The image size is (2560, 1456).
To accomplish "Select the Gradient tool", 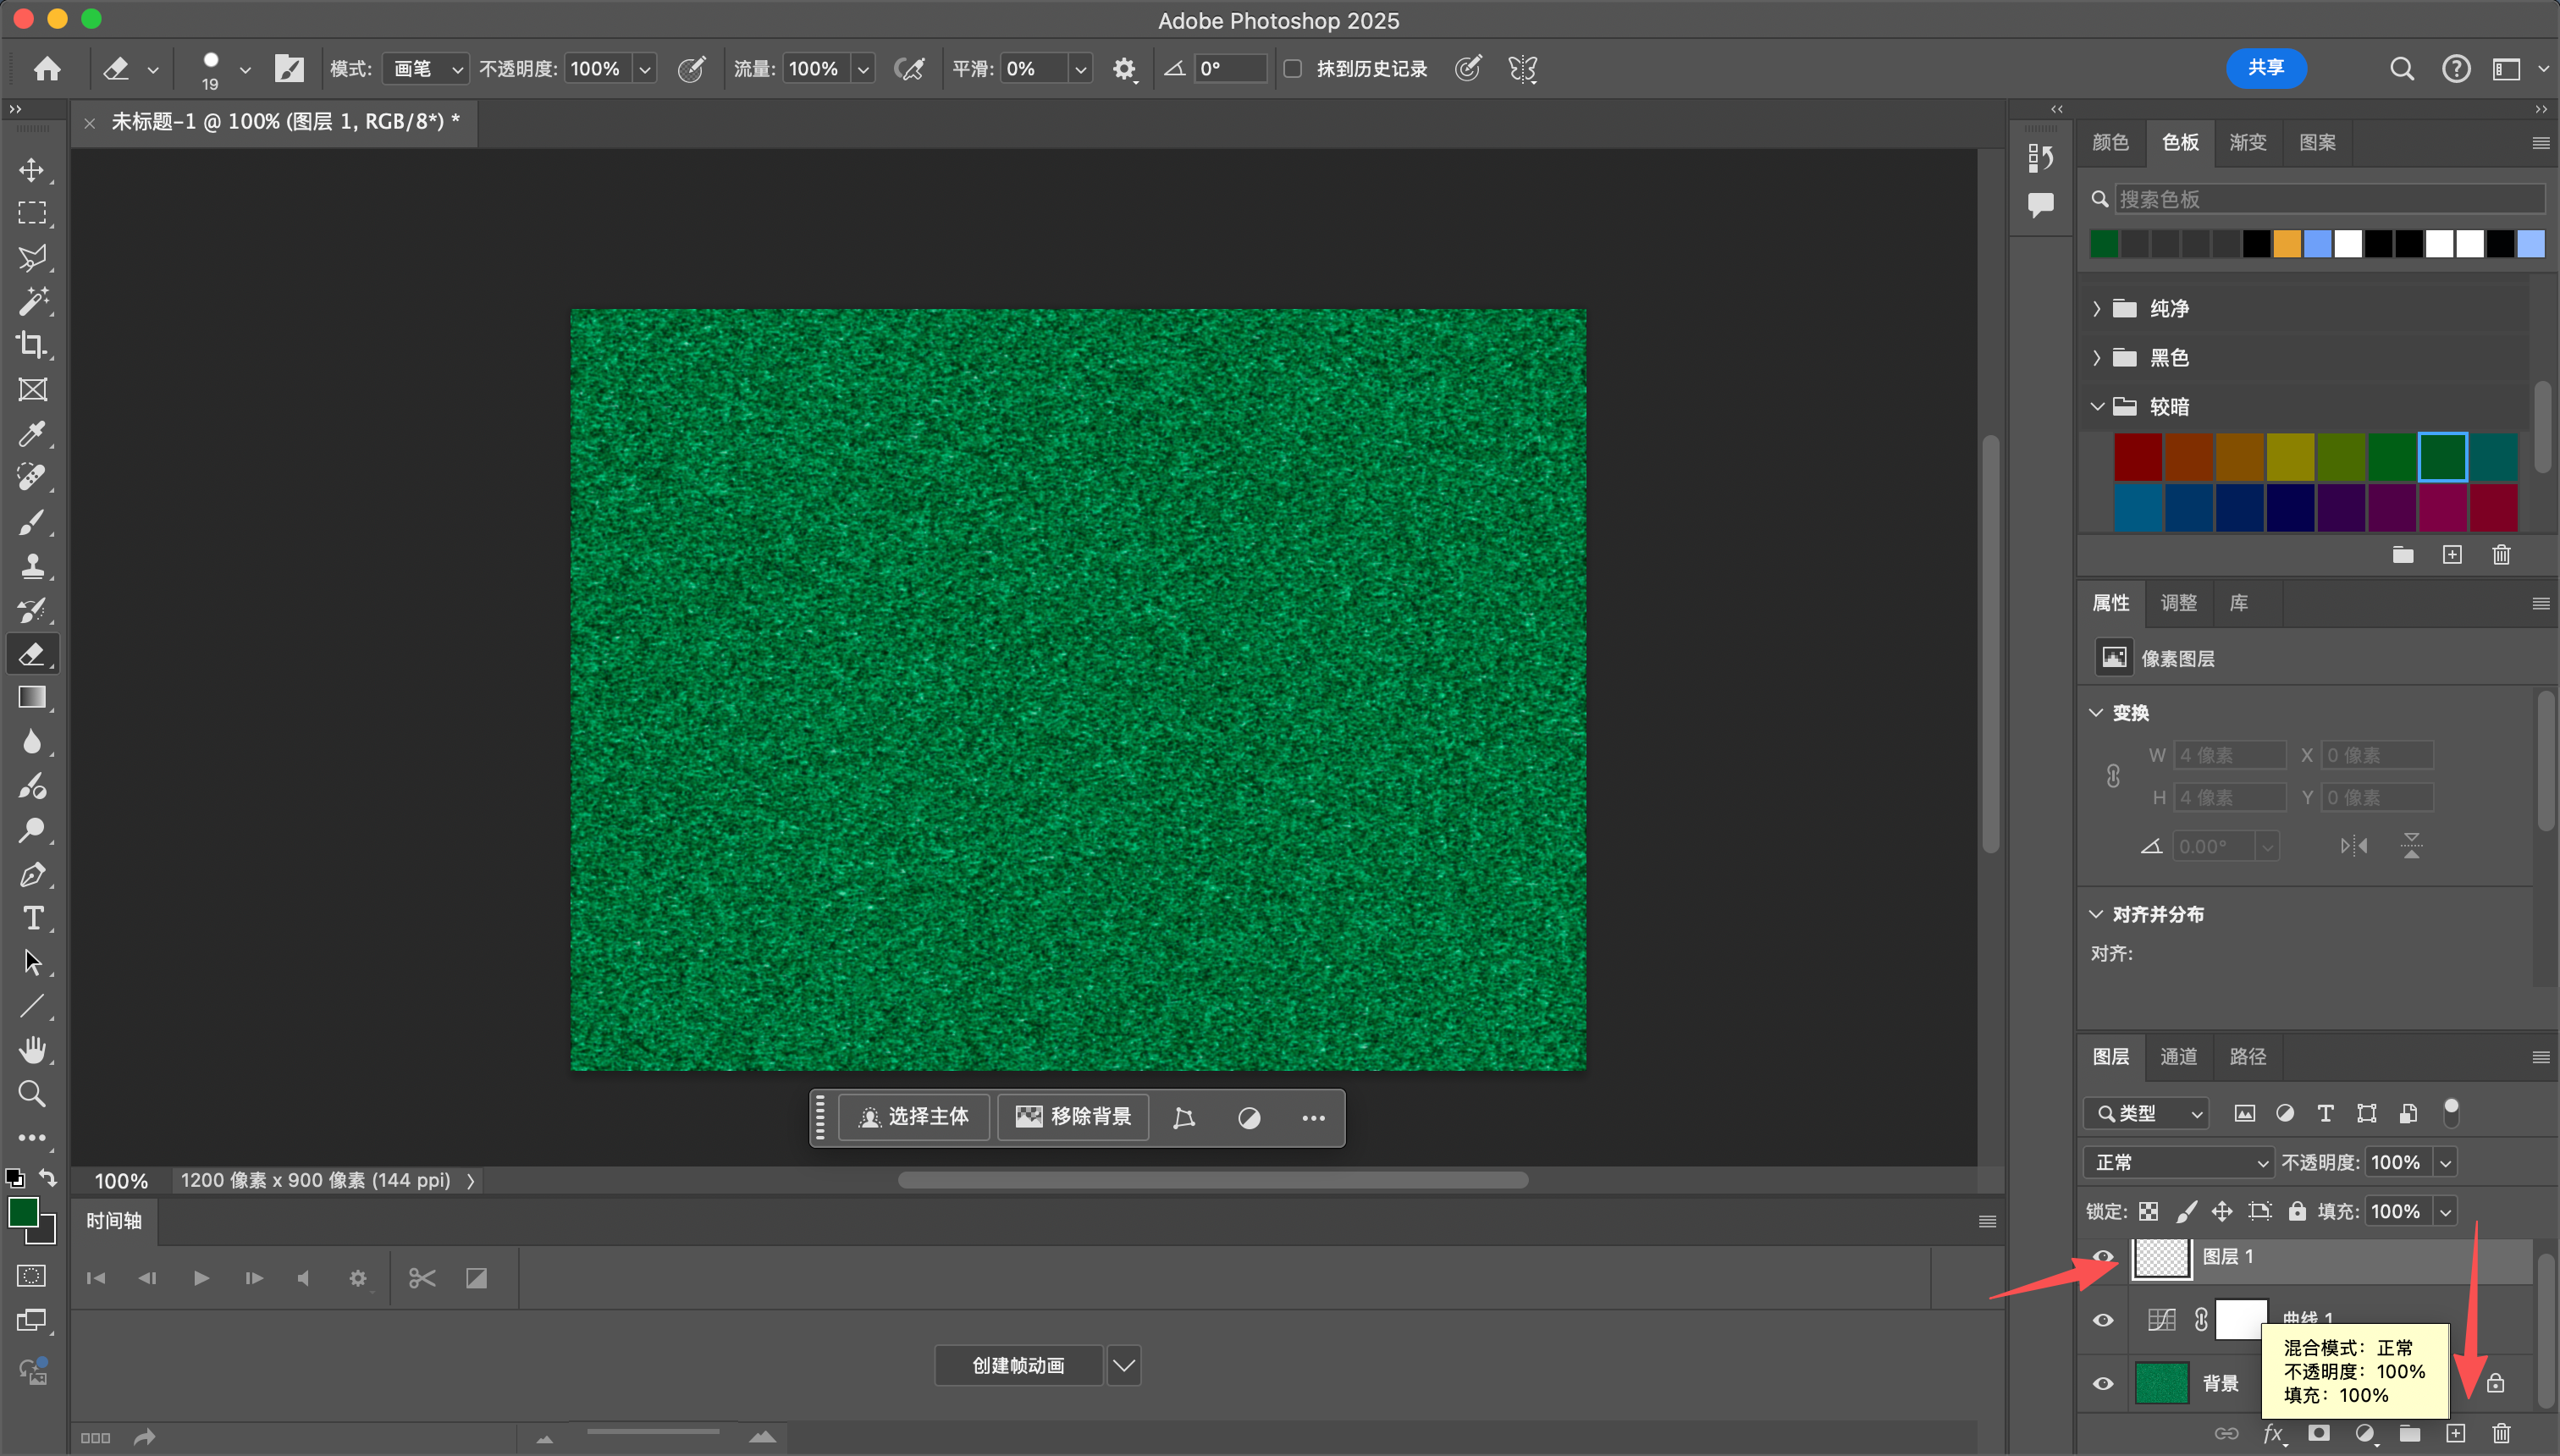I will (x=32, y=697).
